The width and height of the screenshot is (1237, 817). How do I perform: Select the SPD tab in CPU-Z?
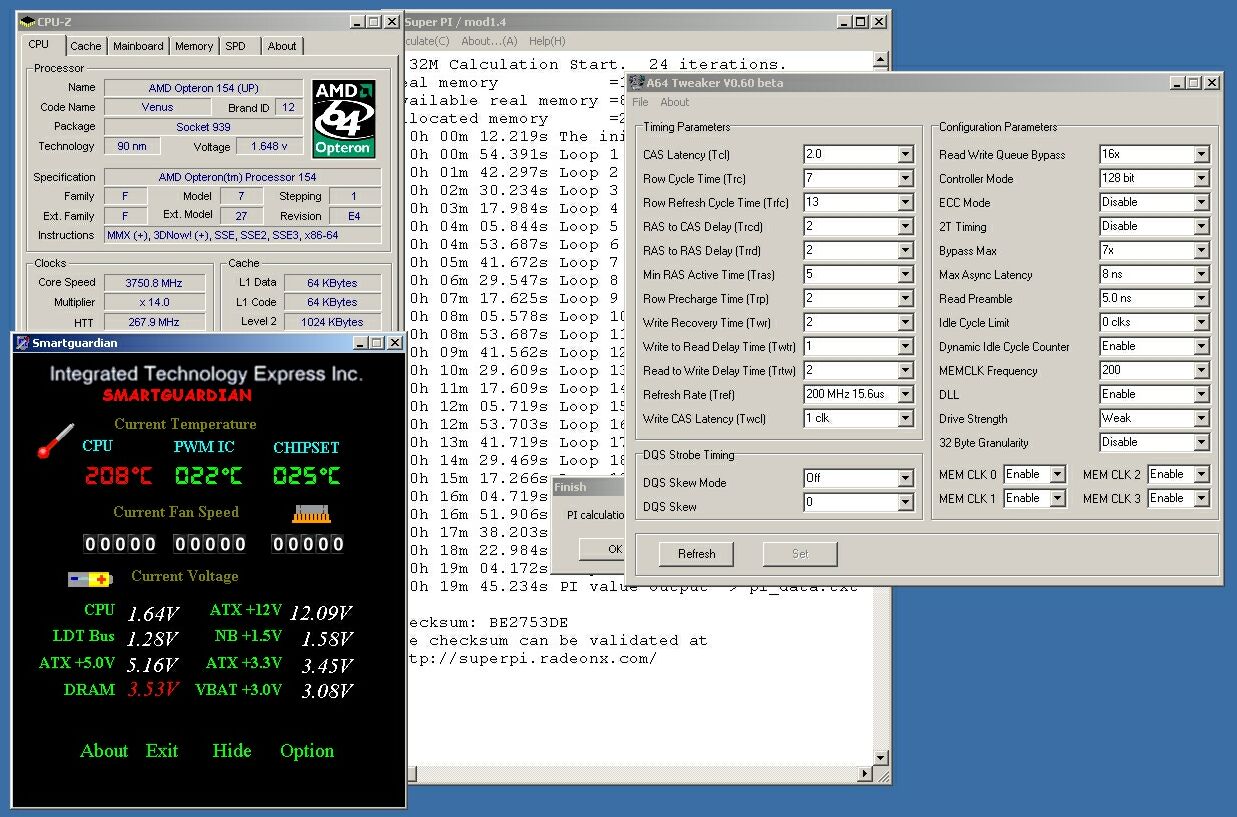click(x=235, y=46)
